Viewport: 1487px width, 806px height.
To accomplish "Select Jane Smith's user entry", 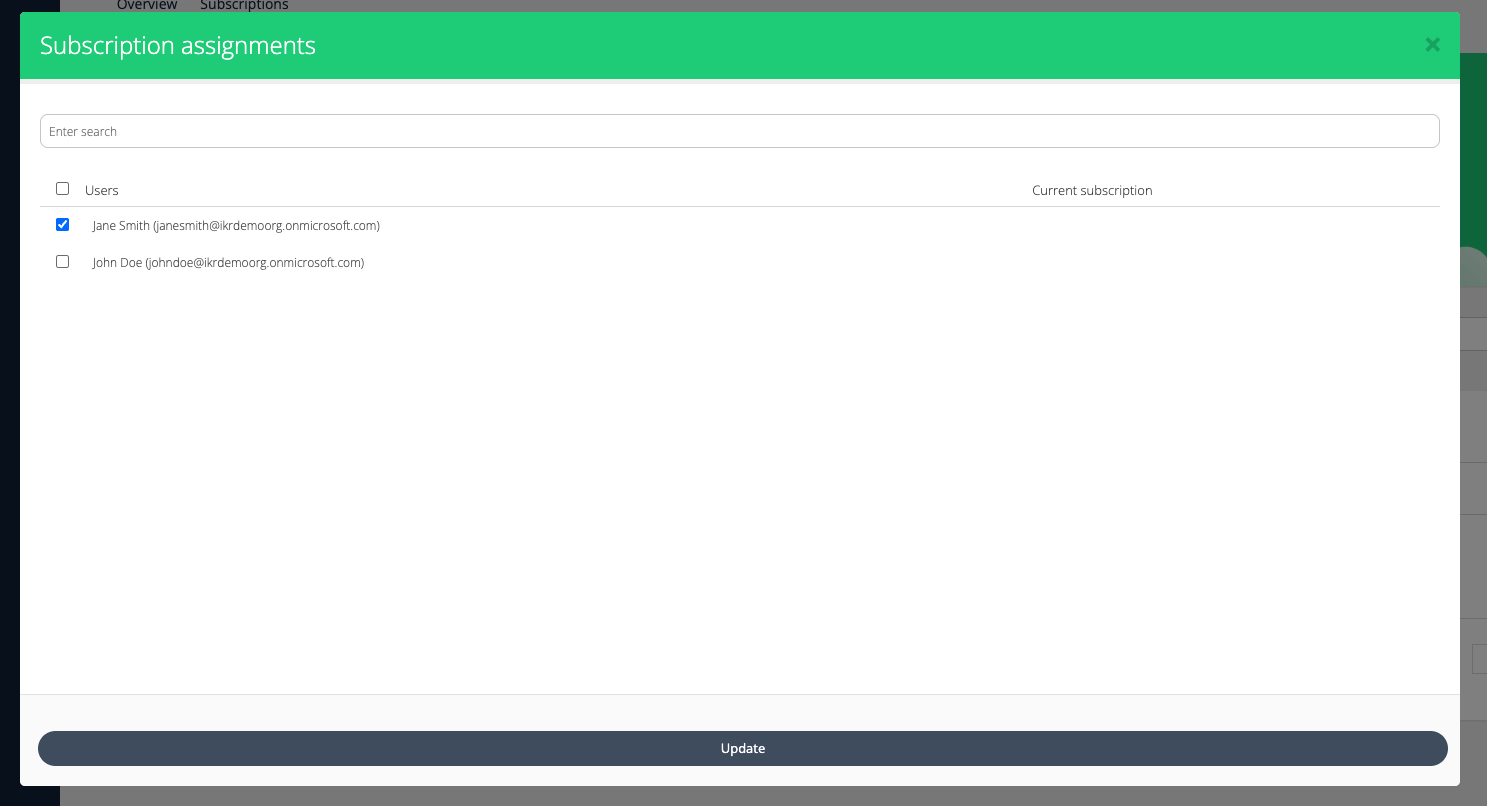I will pyautogui.click(x=236, y=225).
